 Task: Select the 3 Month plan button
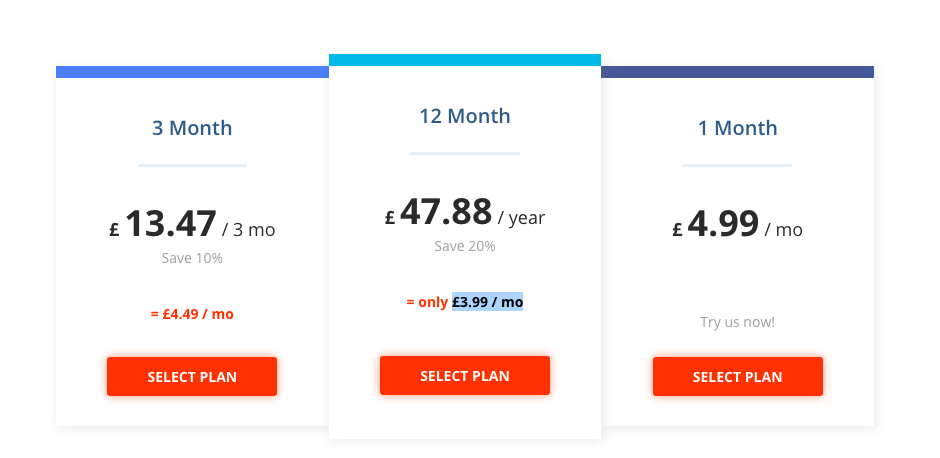click(192, 376)
